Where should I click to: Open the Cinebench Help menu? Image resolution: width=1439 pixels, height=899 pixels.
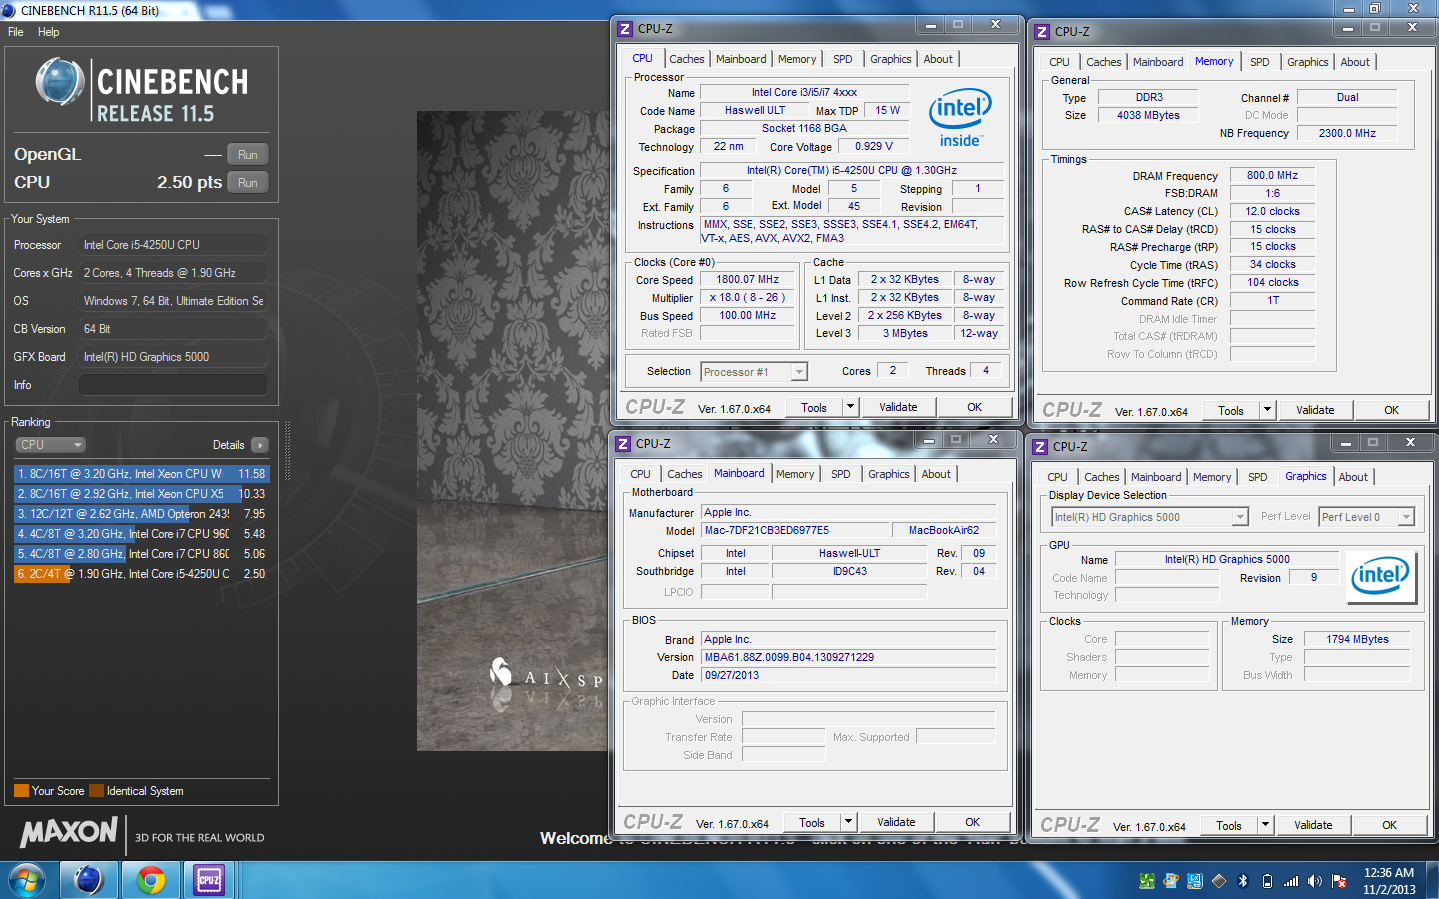click(48, 32)
